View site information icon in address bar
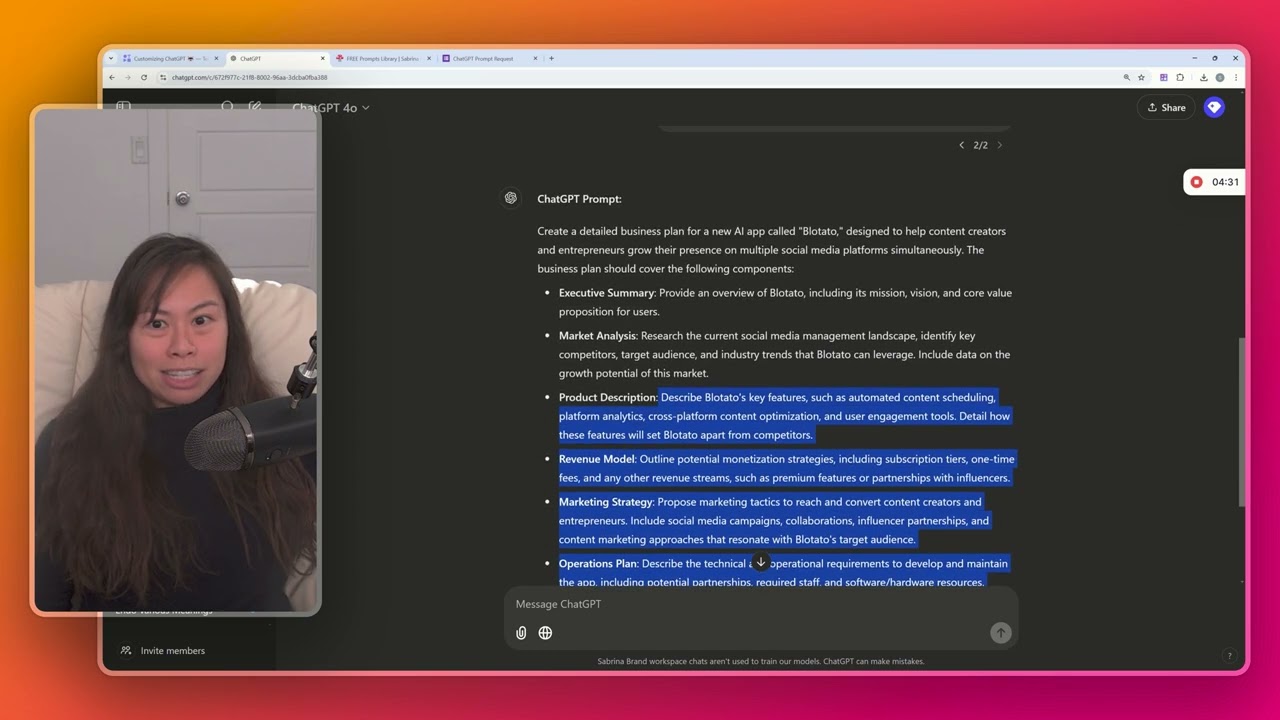Viewport: 1280px width, 720px height. [163, 77]
